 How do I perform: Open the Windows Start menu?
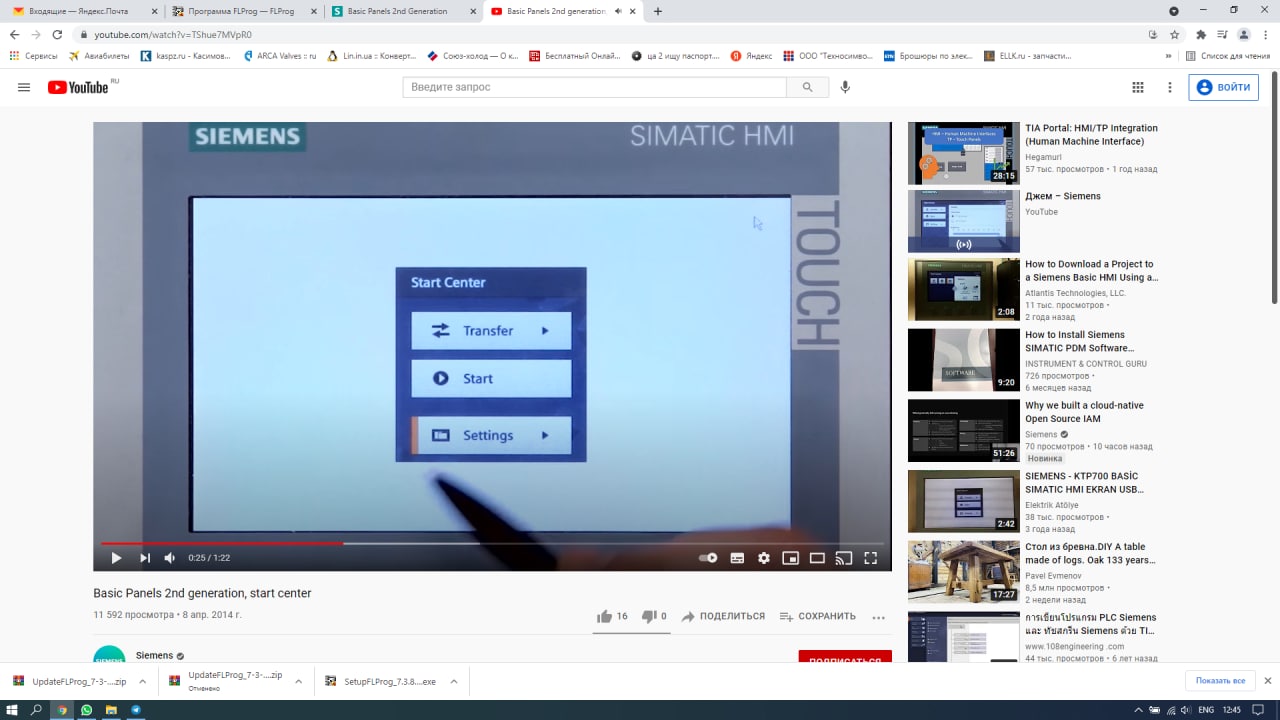click(12, 710)
